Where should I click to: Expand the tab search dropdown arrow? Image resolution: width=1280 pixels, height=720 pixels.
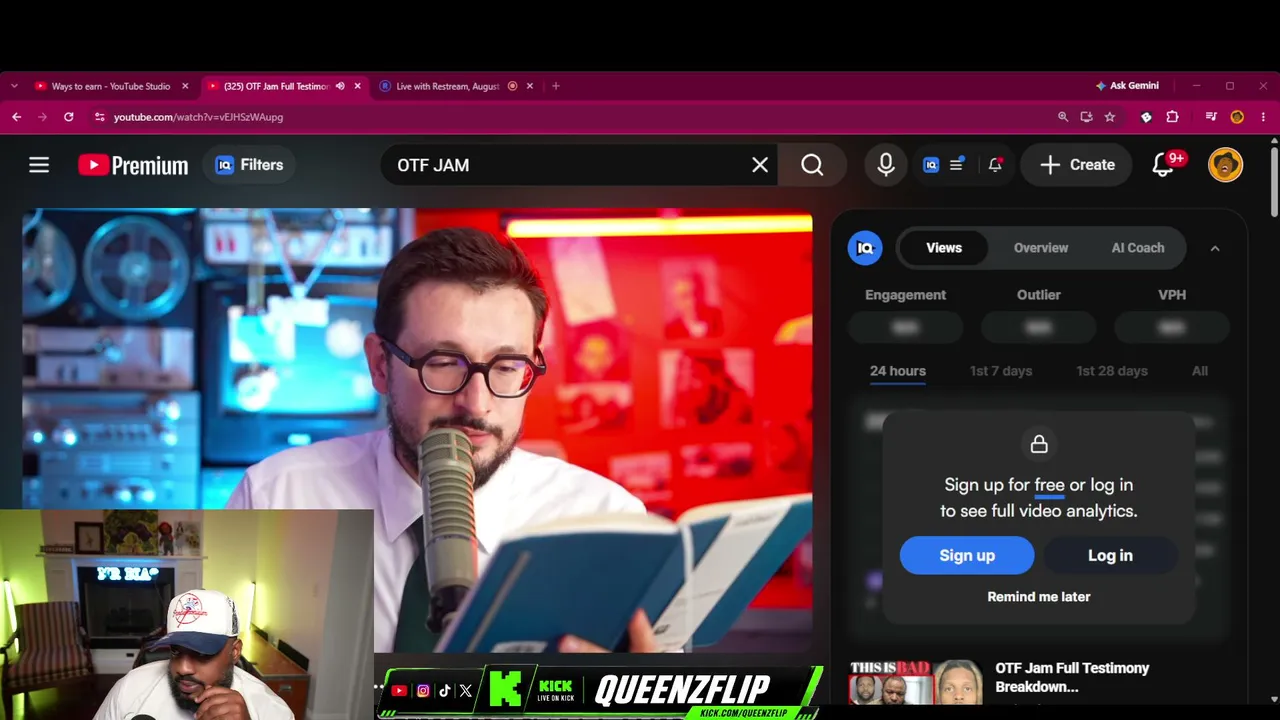click(14, 86)
